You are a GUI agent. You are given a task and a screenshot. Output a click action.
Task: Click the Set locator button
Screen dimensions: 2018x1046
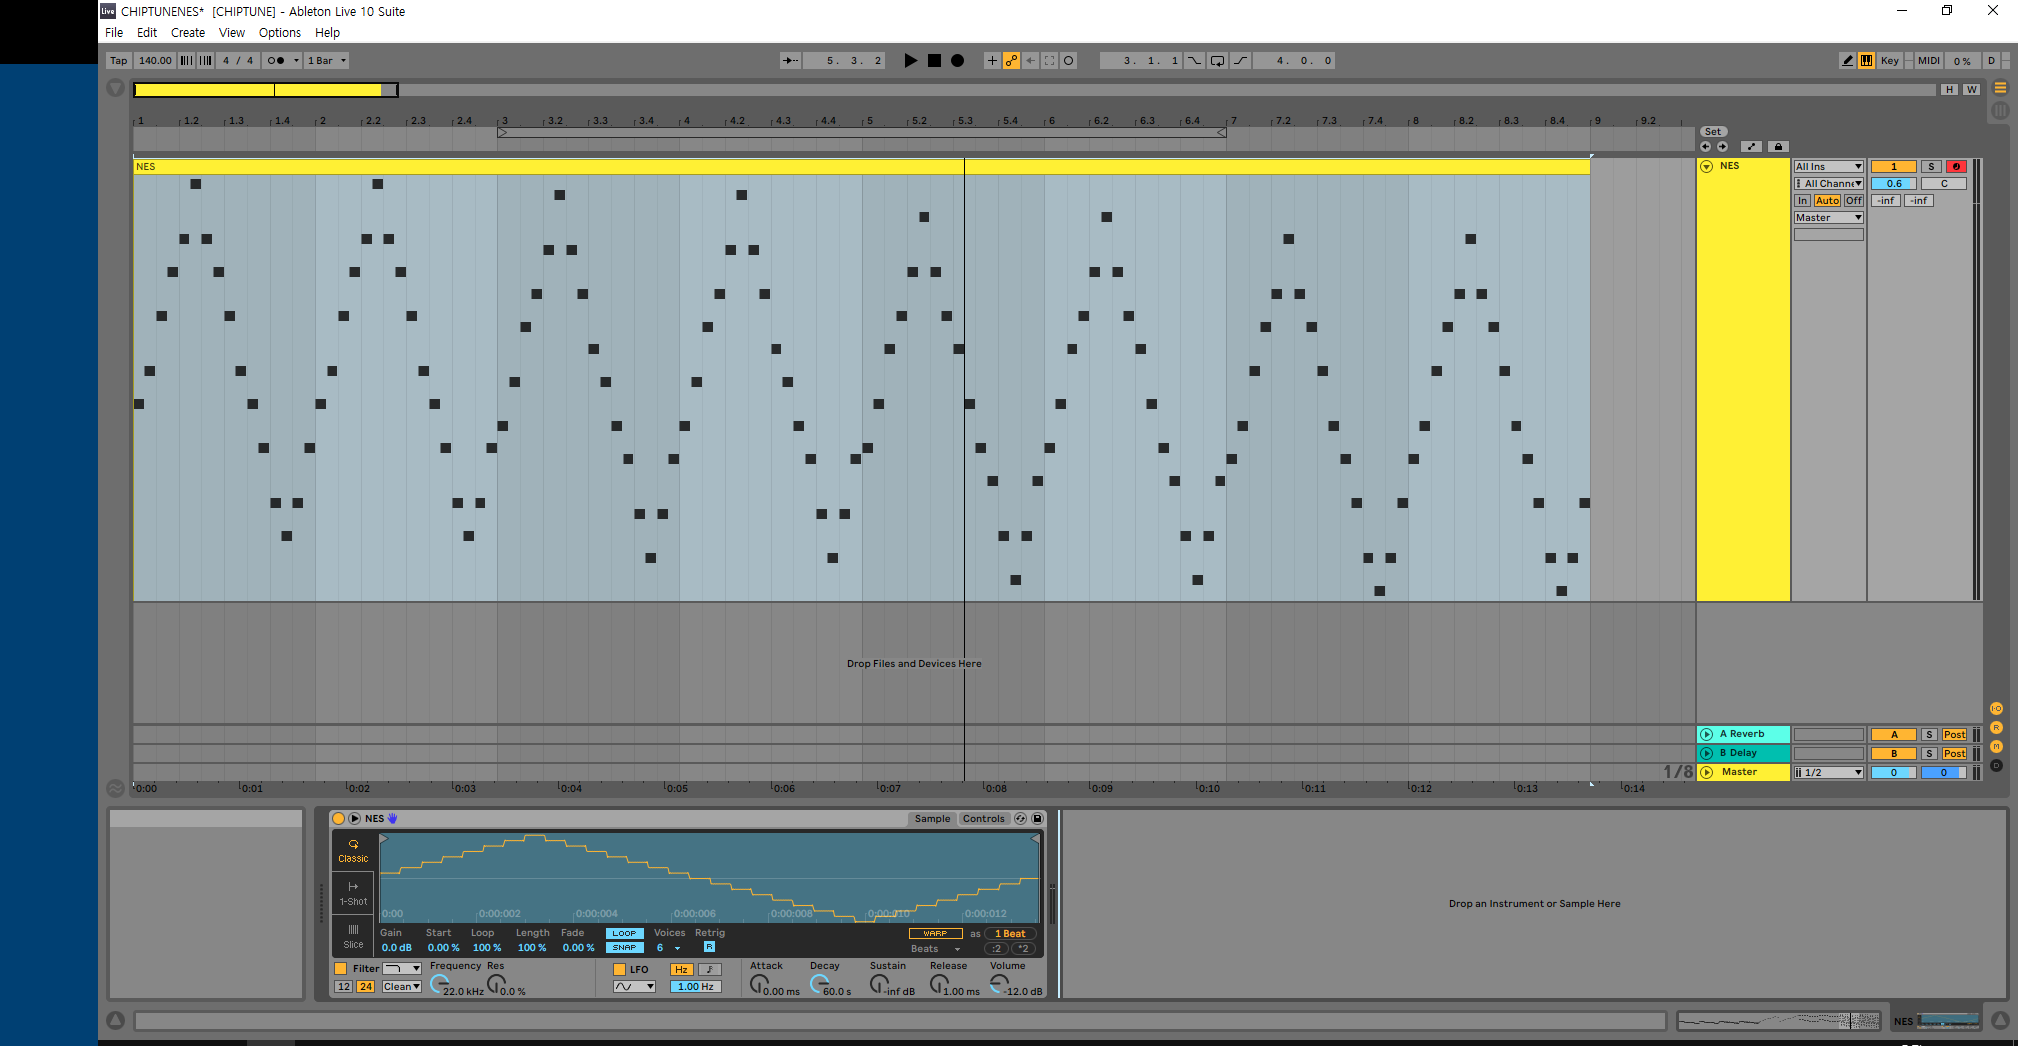click(1713, 132)
